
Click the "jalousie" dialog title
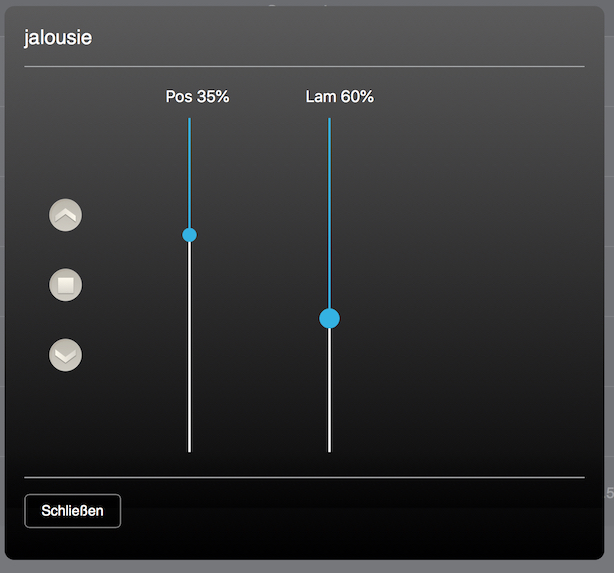(58, 40)
